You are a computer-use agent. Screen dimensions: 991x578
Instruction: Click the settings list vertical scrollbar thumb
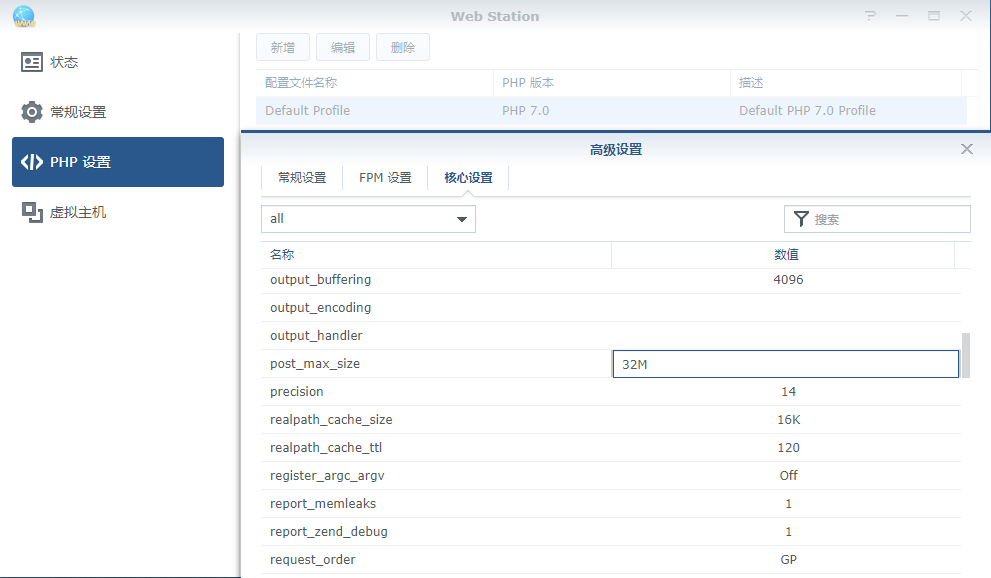coord(965,355)
